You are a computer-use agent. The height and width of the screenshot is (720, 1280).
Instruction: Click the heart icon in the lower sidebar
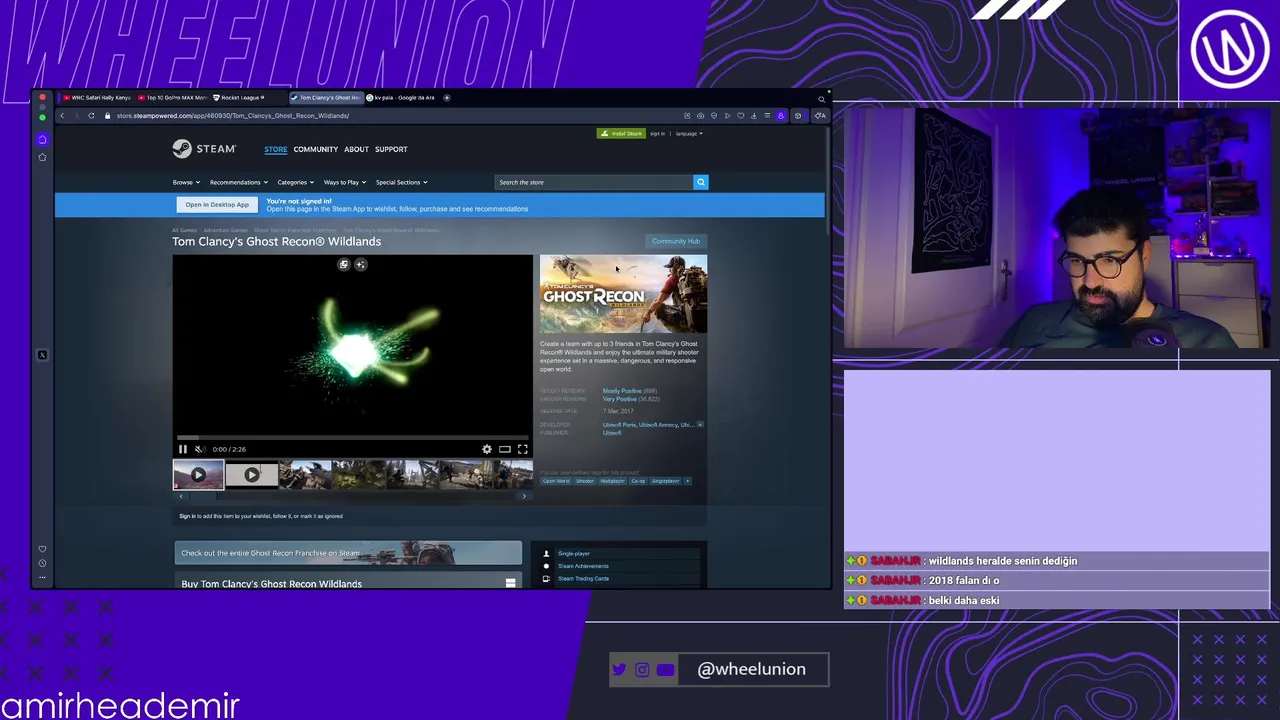(42, 549)
